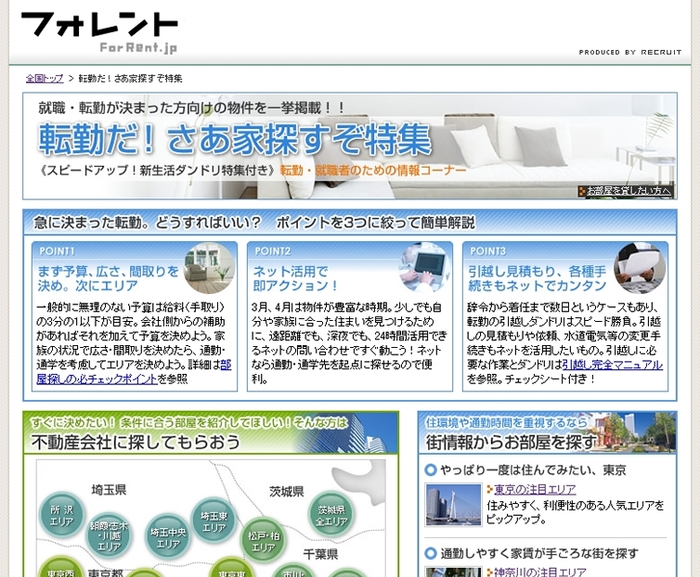Open 東京の注目エリア link
The height and width of the screenshot is (577, 700).
click(x=535, y=489)
